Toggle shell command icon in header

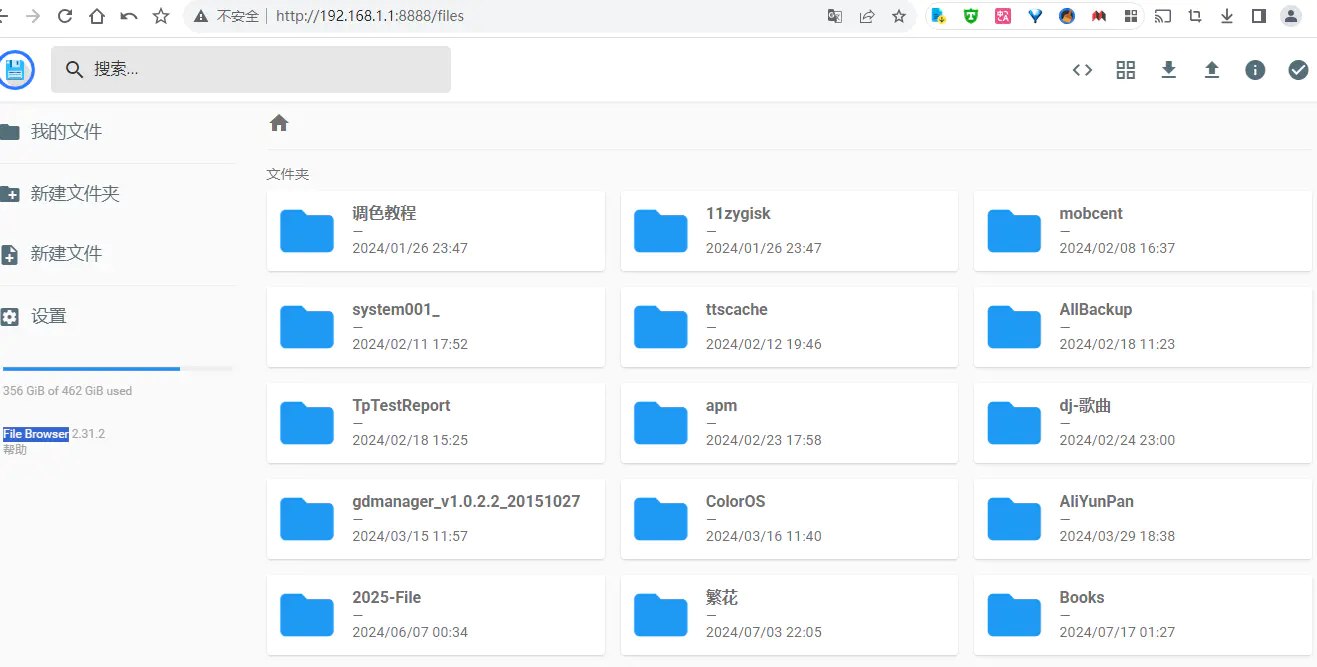(1082, 70)
